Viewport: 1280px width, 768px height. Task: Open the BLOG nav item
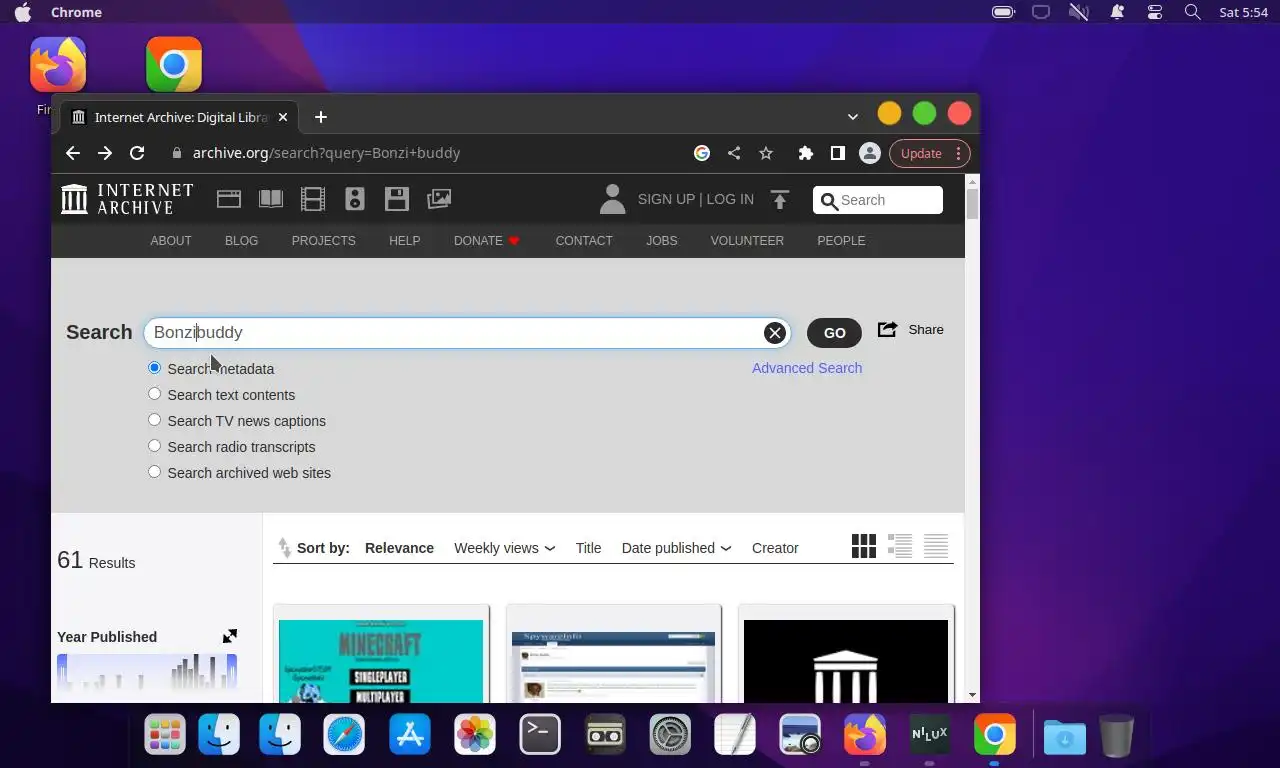[241, 241]
